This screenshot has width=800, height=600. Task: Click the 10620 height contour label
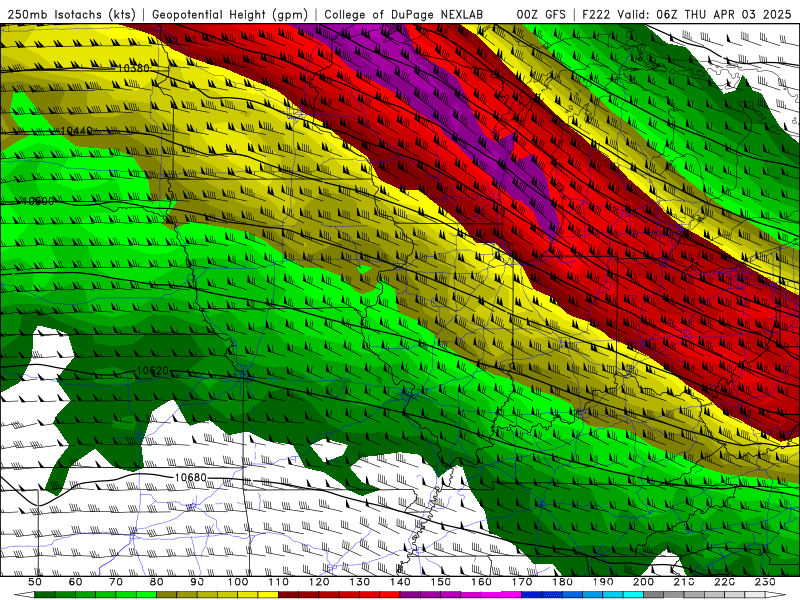[x=153, y=370]
